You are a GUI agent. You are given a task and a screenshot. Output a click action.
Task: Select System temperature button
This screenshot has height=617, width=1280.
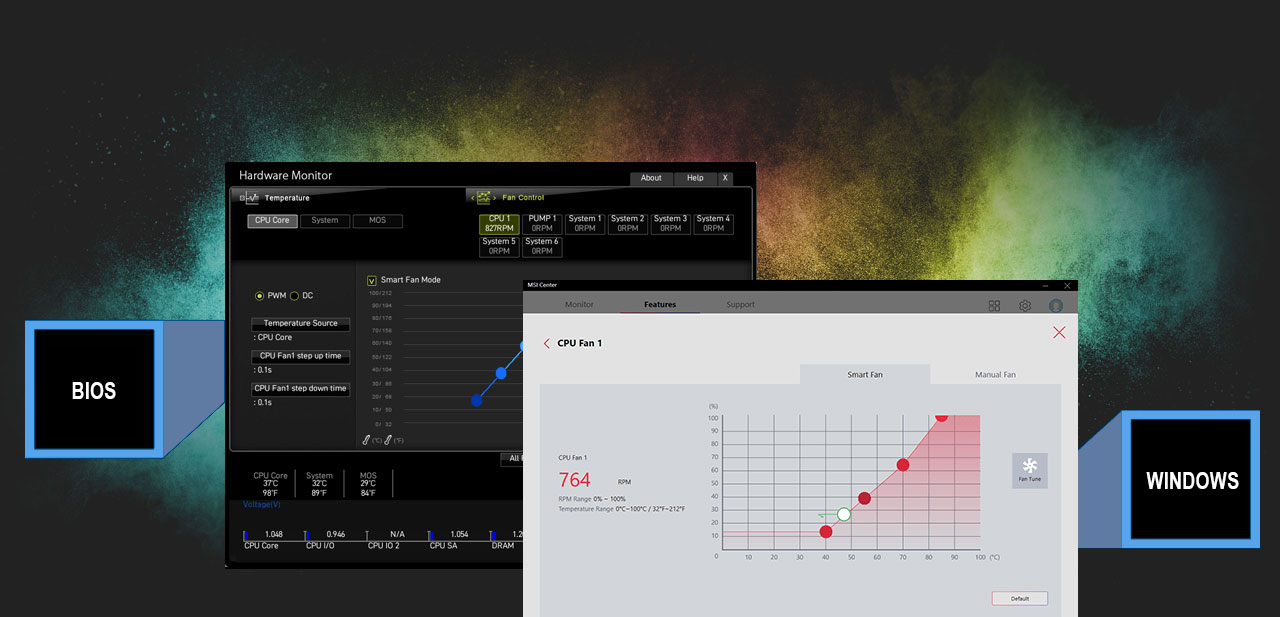tap(325, 220)
